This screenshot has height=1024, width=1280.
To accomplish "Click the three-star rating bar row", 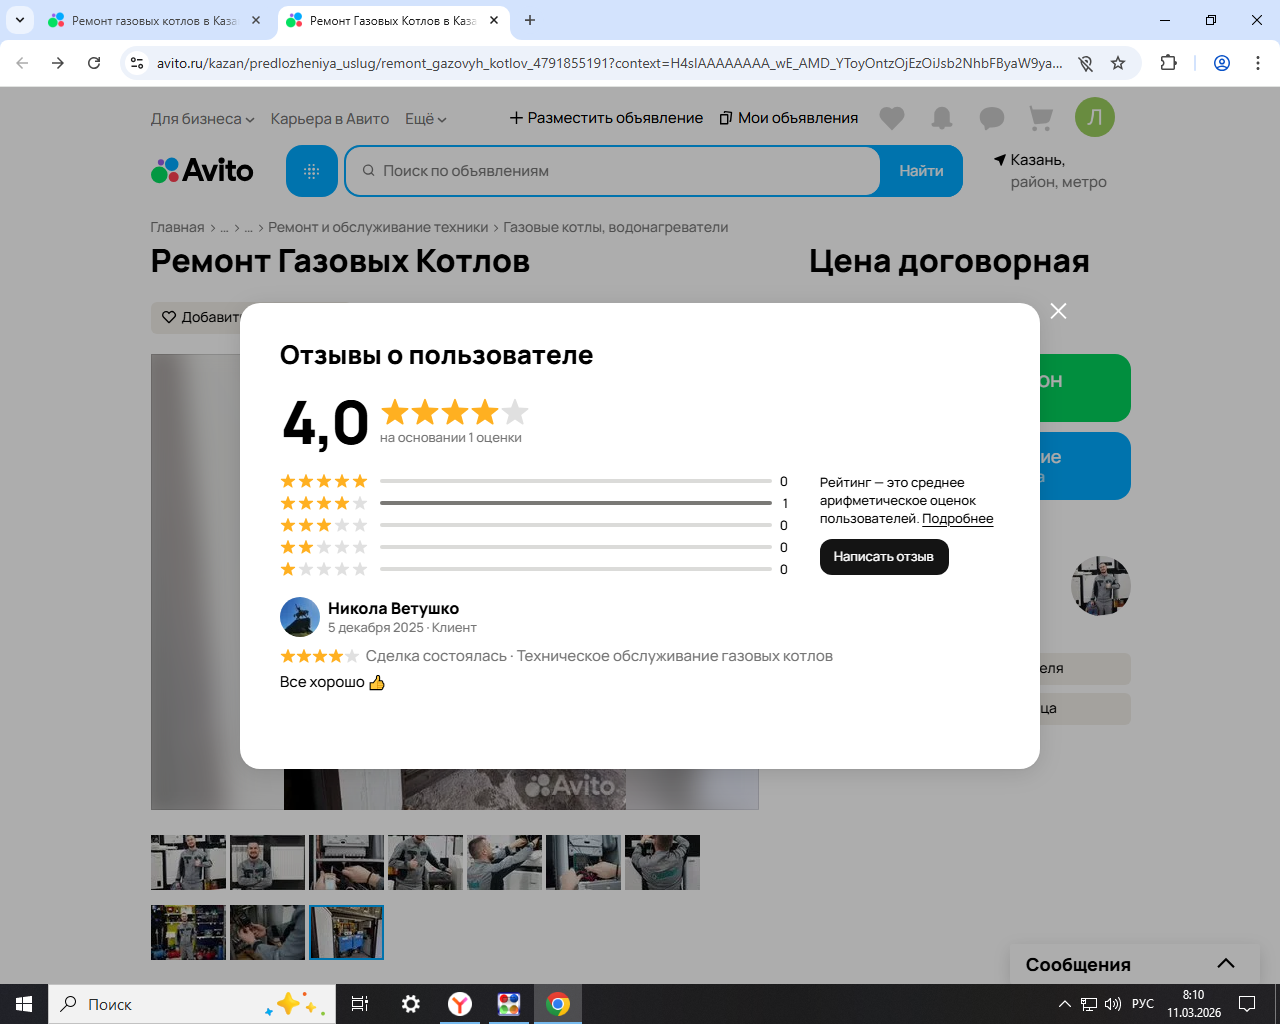I will [x=534, y=525].
